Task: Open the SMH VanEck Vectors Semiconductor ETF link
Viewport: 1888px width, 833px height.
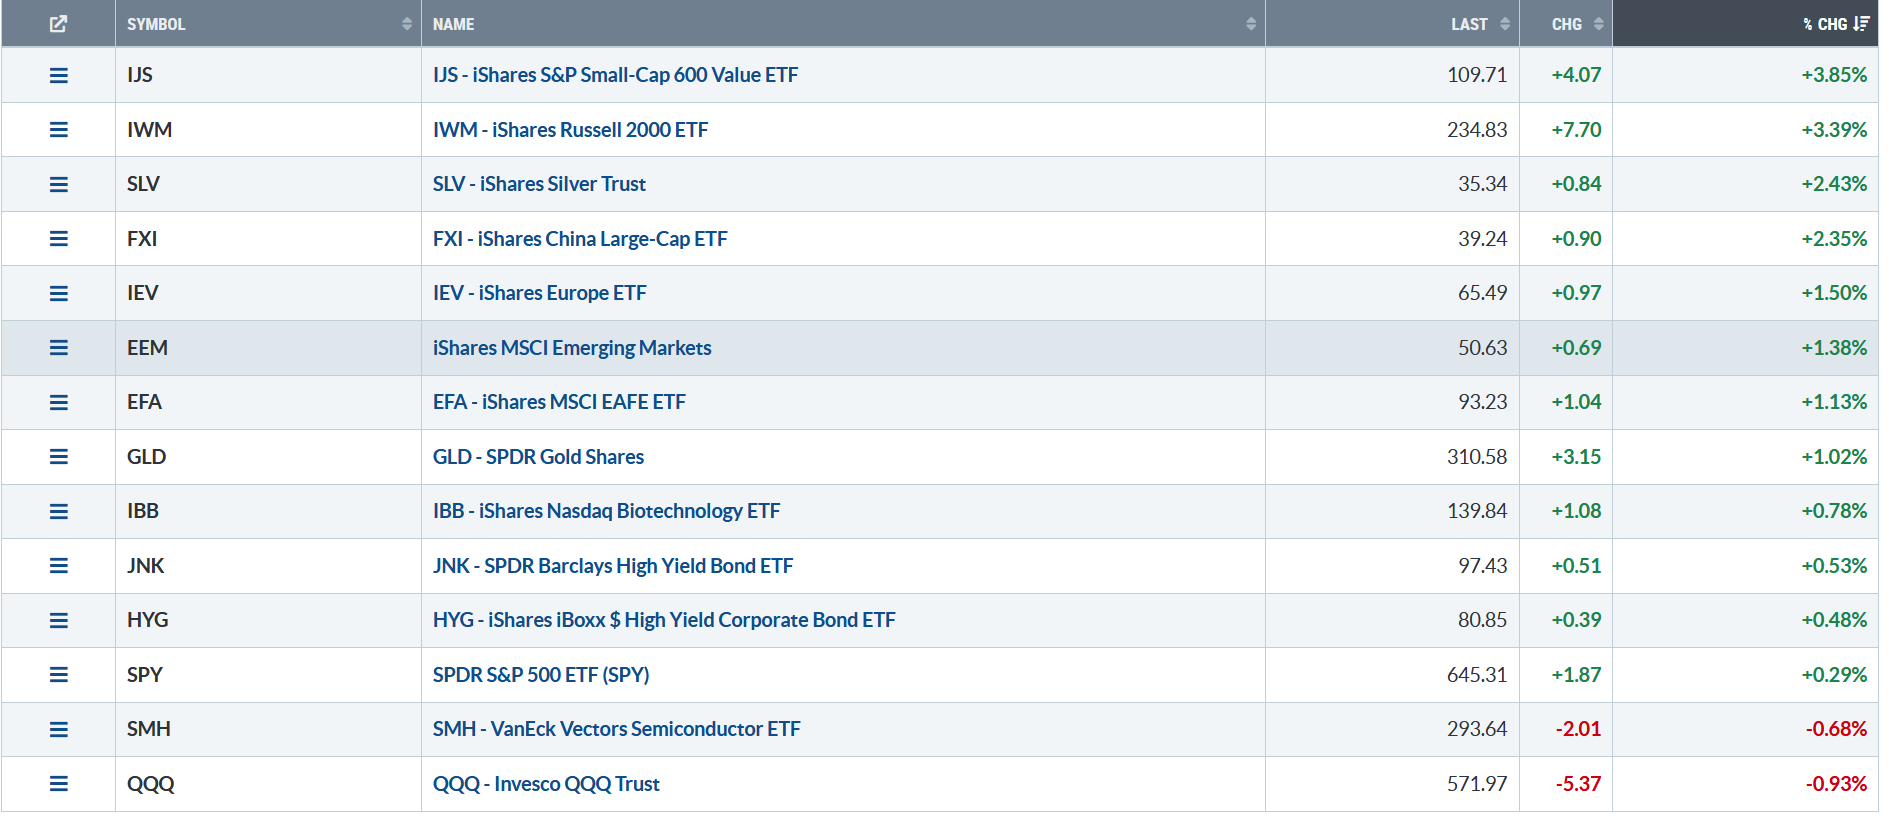Action: (616, 729)
